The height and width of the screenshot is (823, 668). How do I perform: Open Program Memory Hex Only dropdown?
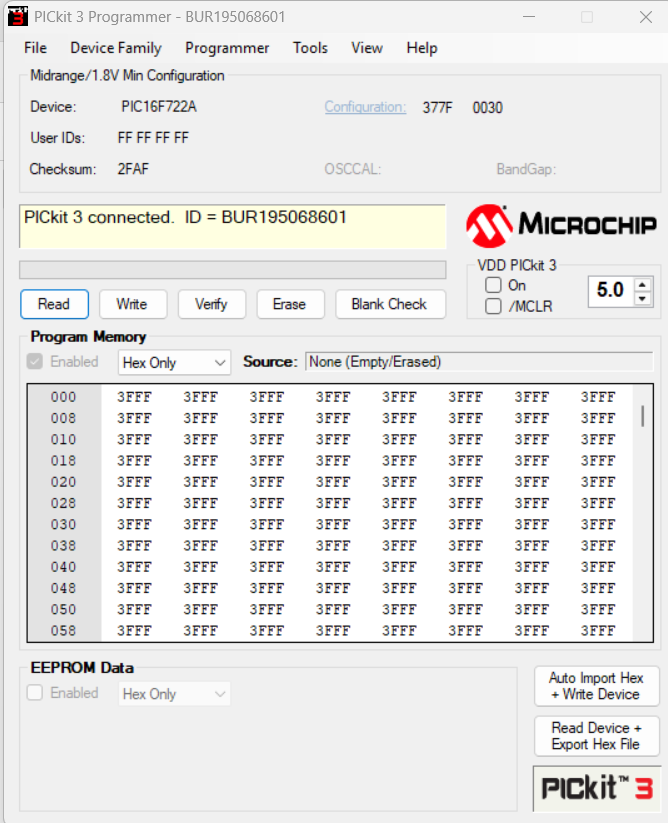[x=174, y=363]
